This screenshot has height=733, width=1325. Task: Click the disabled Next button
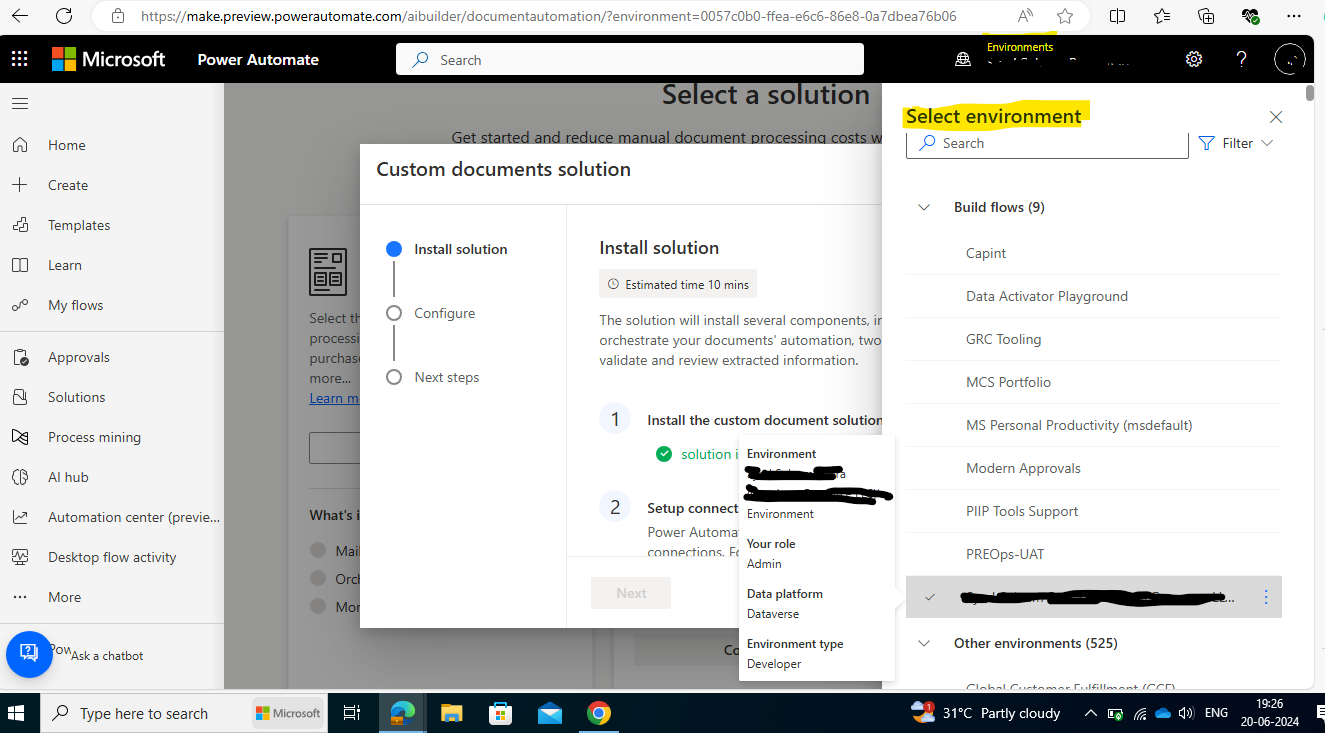pyautogui.click(x=631, y=593)
